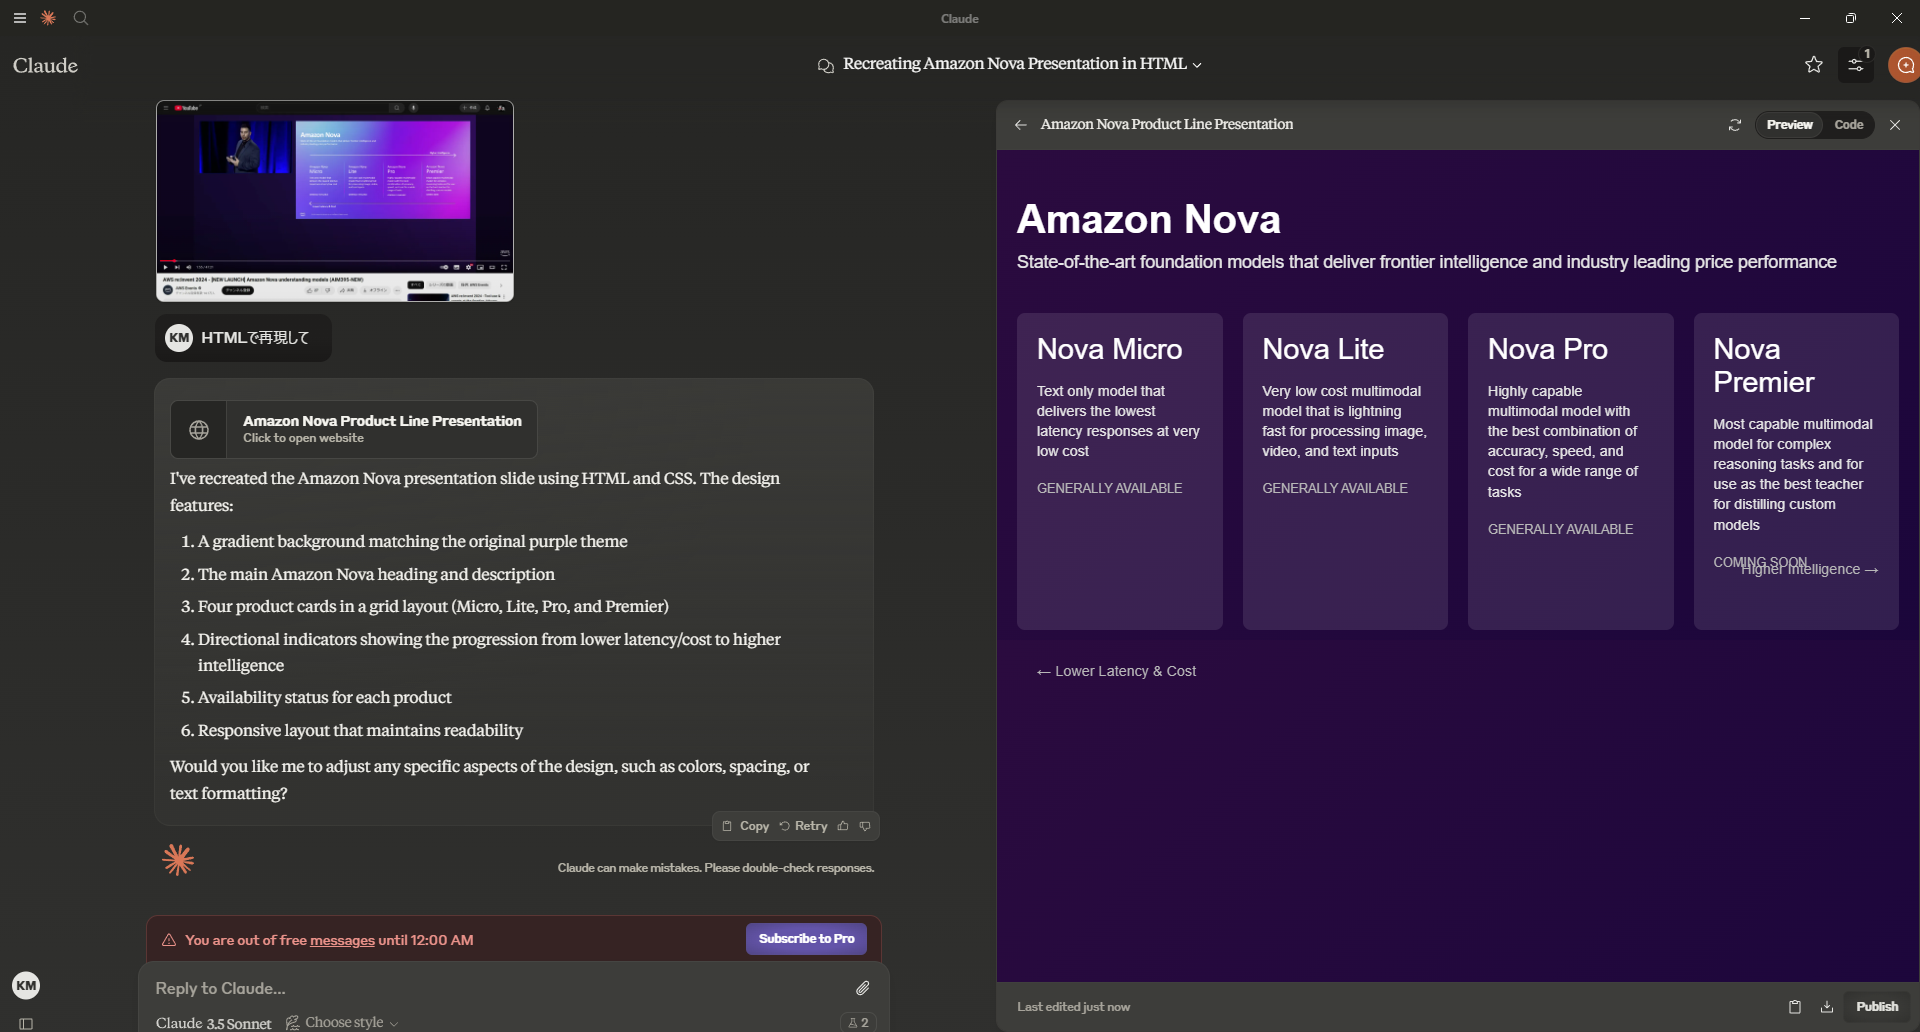This screenshot has width=1920, height=1032.
Task: Refresh the artifact preview
Action: (x=1735, y=125)
